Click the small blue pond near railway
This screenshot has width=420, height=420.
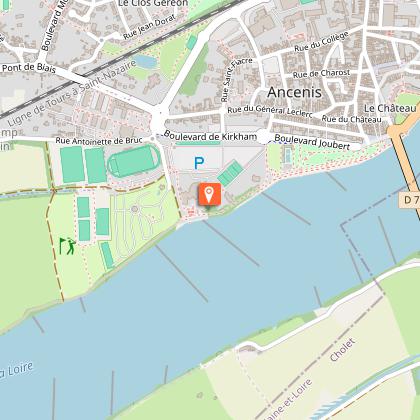pos(145,62)
